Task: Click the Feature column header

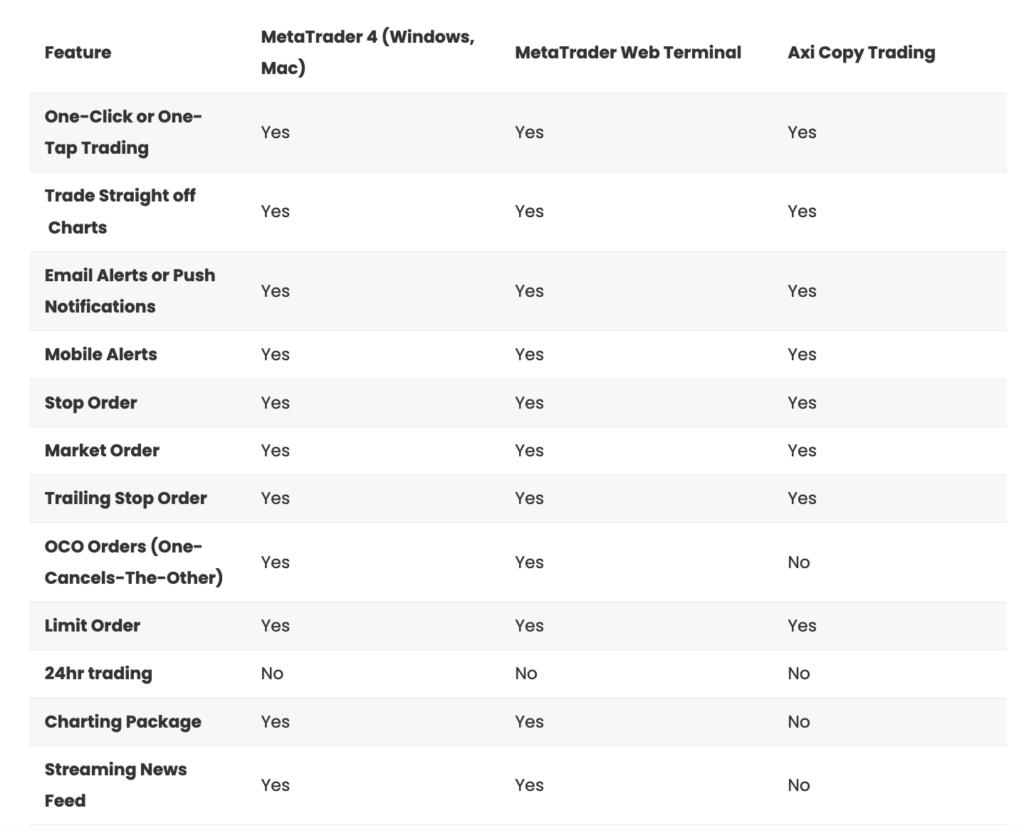Action: tap(78, 52)
